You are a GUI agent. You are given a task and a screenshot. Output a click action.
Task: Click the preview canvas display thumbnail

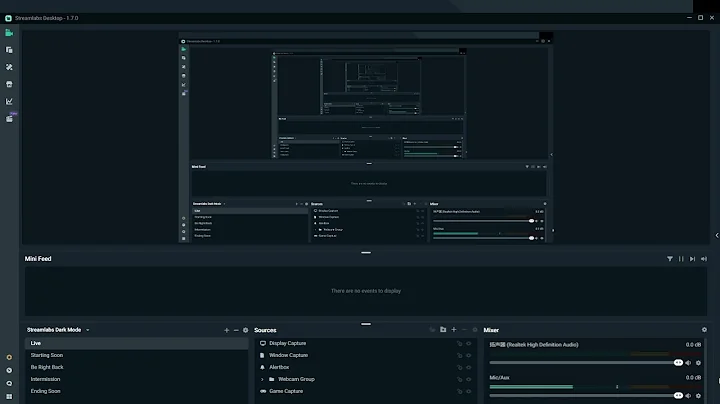coord(366,137)
